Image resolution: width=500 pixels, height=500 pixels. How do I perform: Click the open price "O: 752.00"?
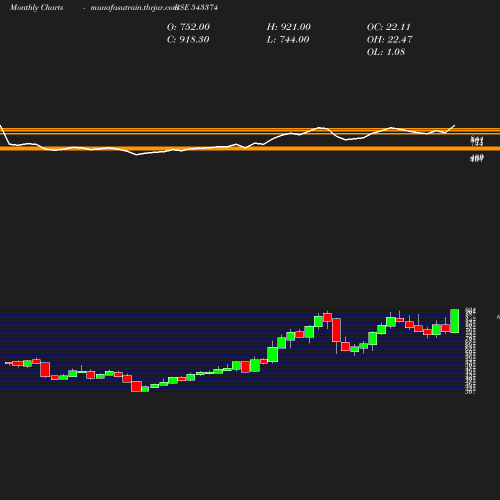[x=188, y=27]
